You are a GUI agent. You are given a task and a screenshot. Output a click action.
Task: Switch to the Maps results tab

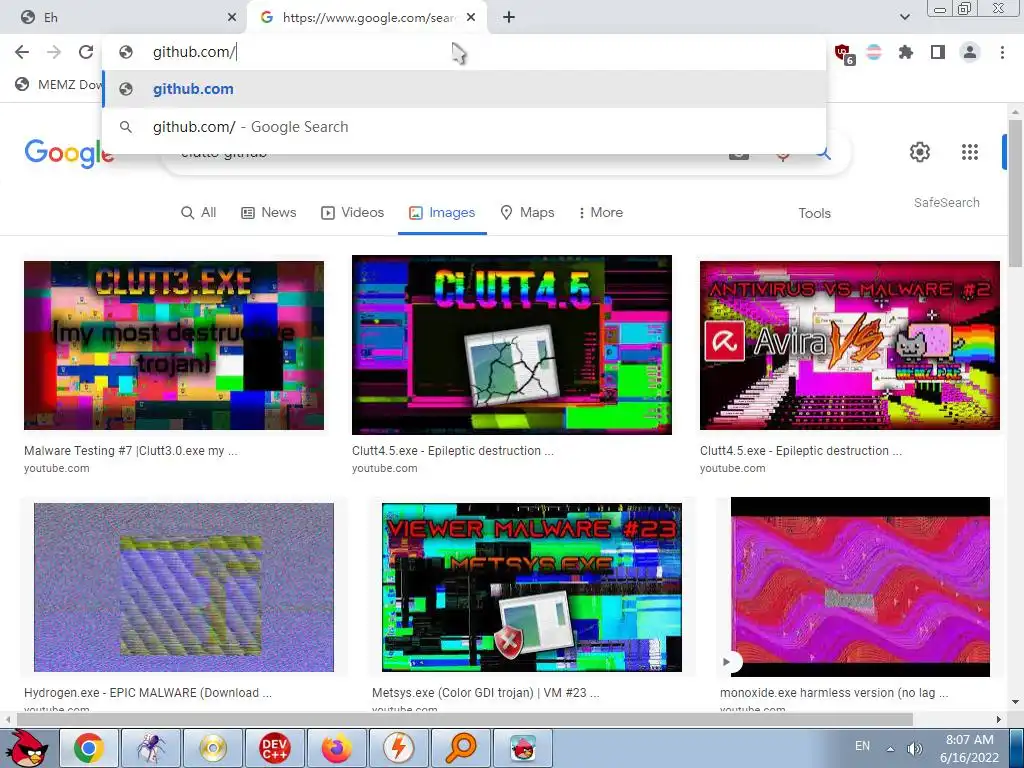click(528, 213)
